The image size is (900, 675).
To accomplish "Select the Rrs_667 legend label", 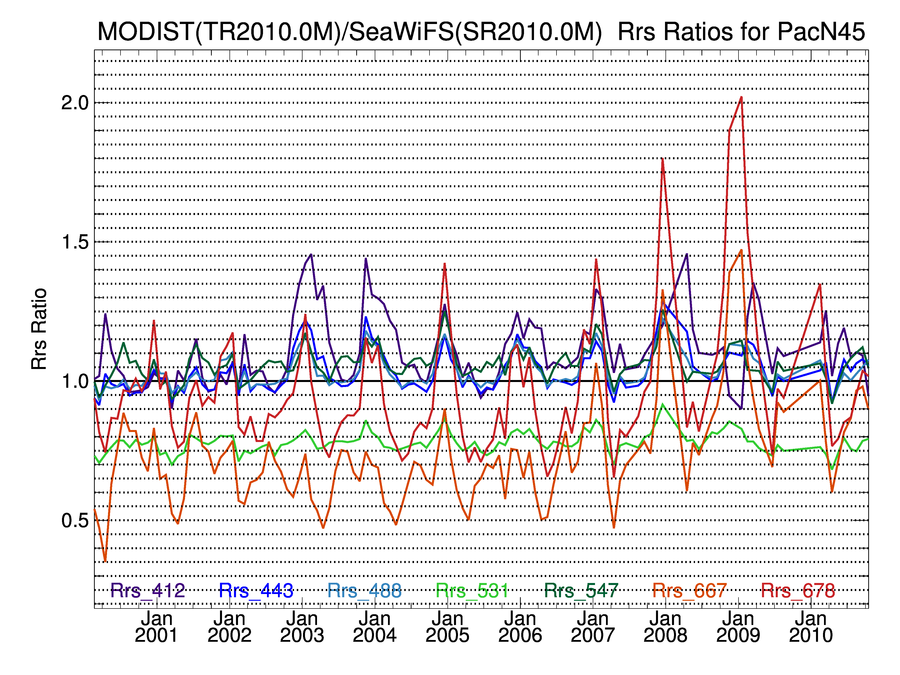I will 690,590.
